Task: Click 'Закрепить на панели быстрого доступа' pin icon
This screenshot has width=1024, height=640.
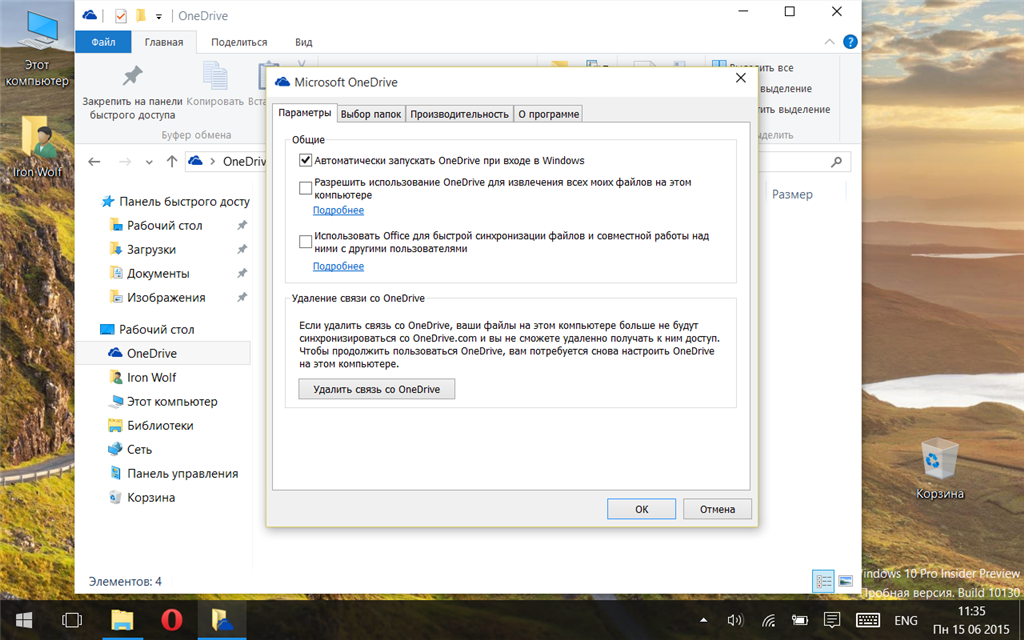Action: tap(133, 76)
